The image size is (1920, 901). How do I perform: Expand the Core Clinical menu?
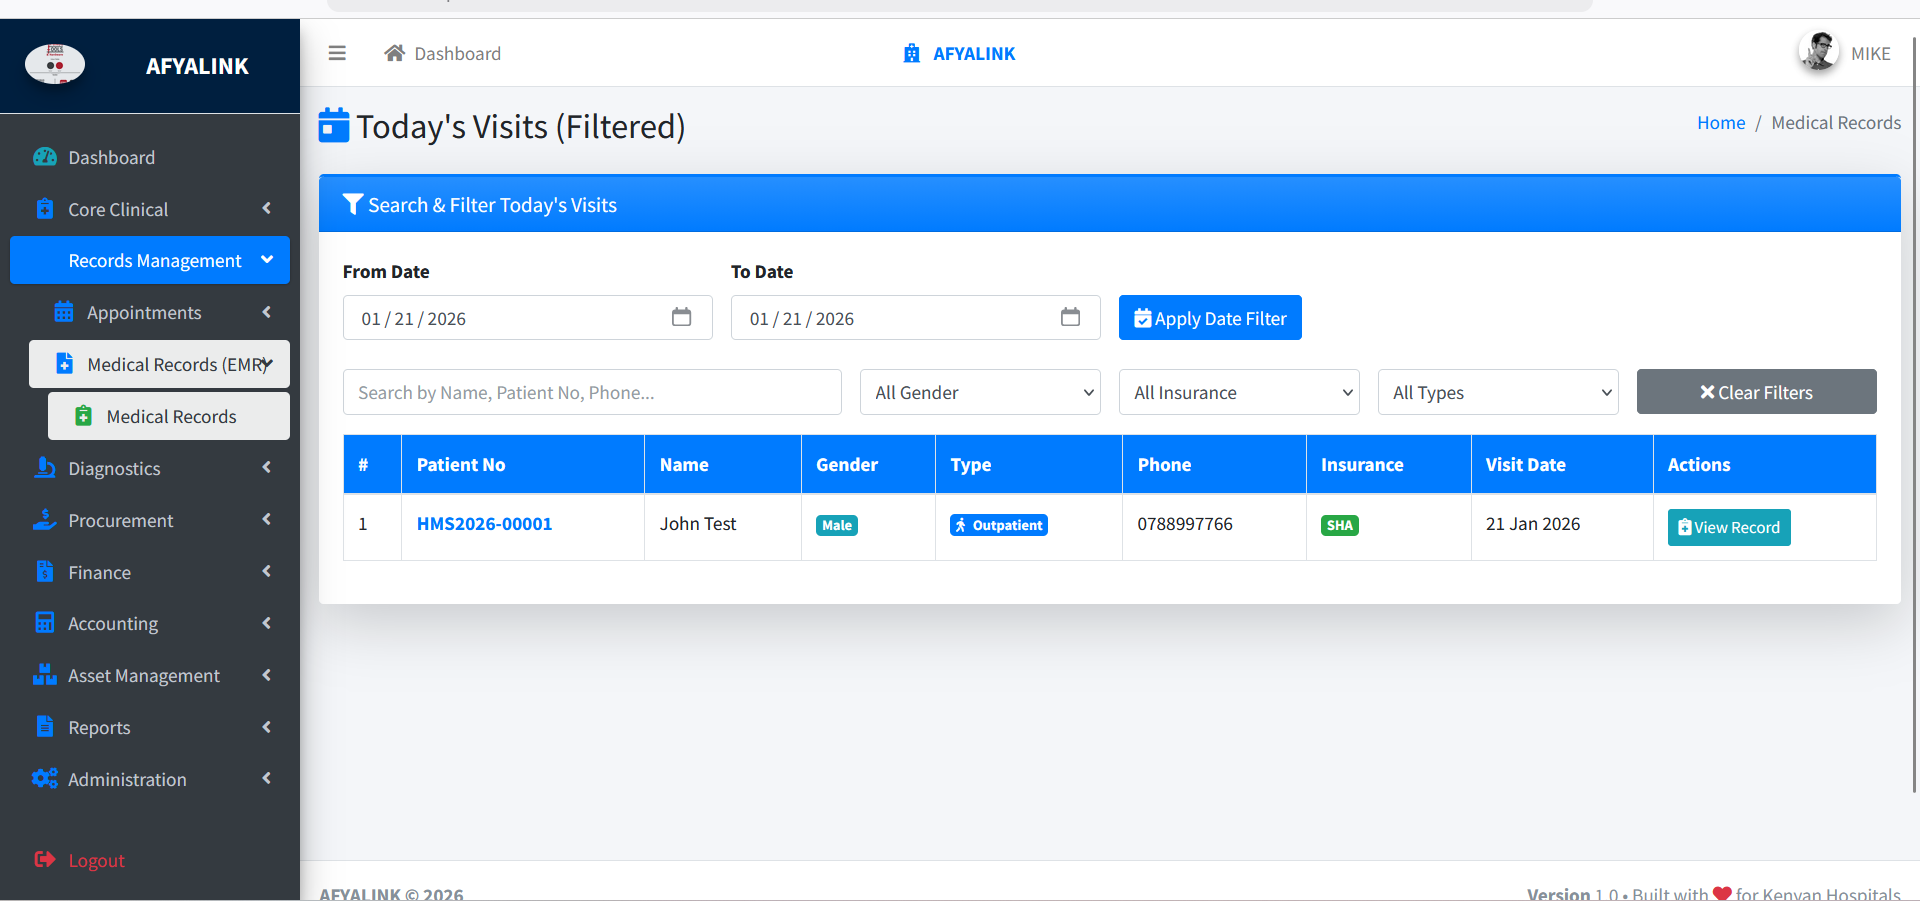pyautogui.click(x=150, y=209)
